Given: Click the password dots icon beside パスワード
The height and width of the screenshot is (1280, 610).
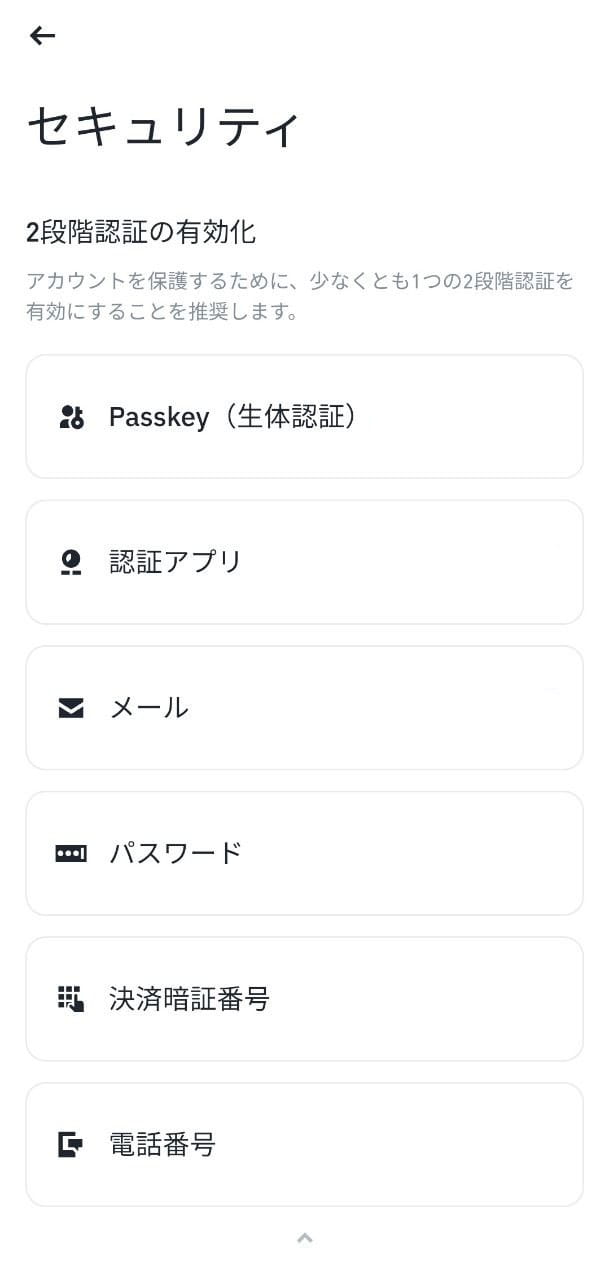Looking at the screenshot, I should point(69,853).
